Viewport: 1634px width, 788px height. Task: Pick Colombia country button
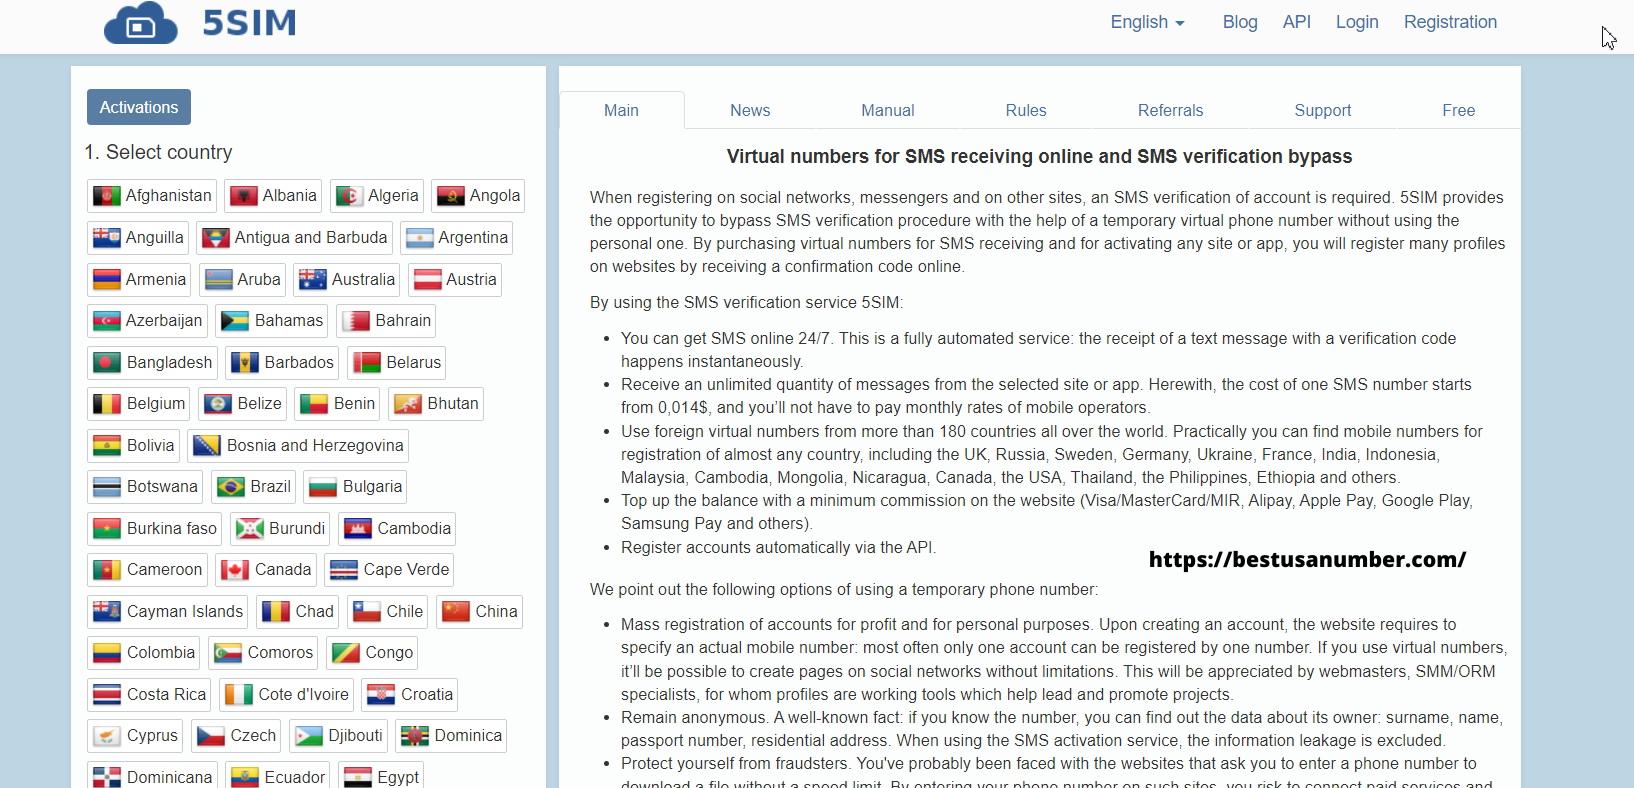[x=144, y=653]
